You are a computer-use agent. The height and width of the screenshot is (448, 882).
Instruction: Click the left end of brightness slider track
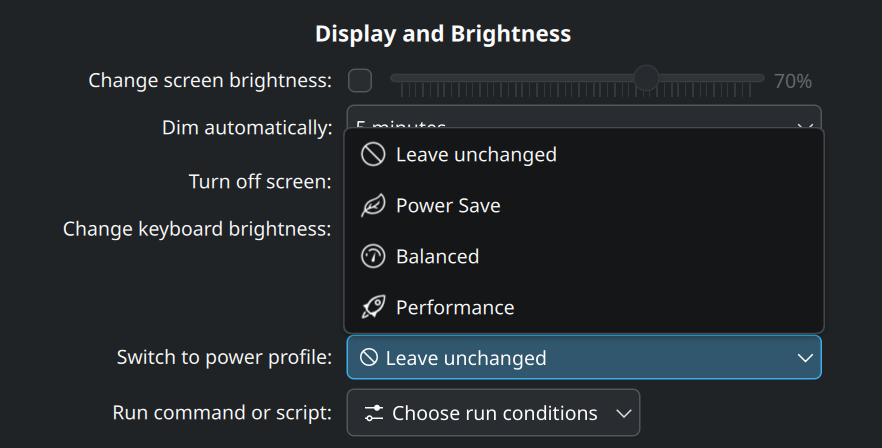(395, 78)
